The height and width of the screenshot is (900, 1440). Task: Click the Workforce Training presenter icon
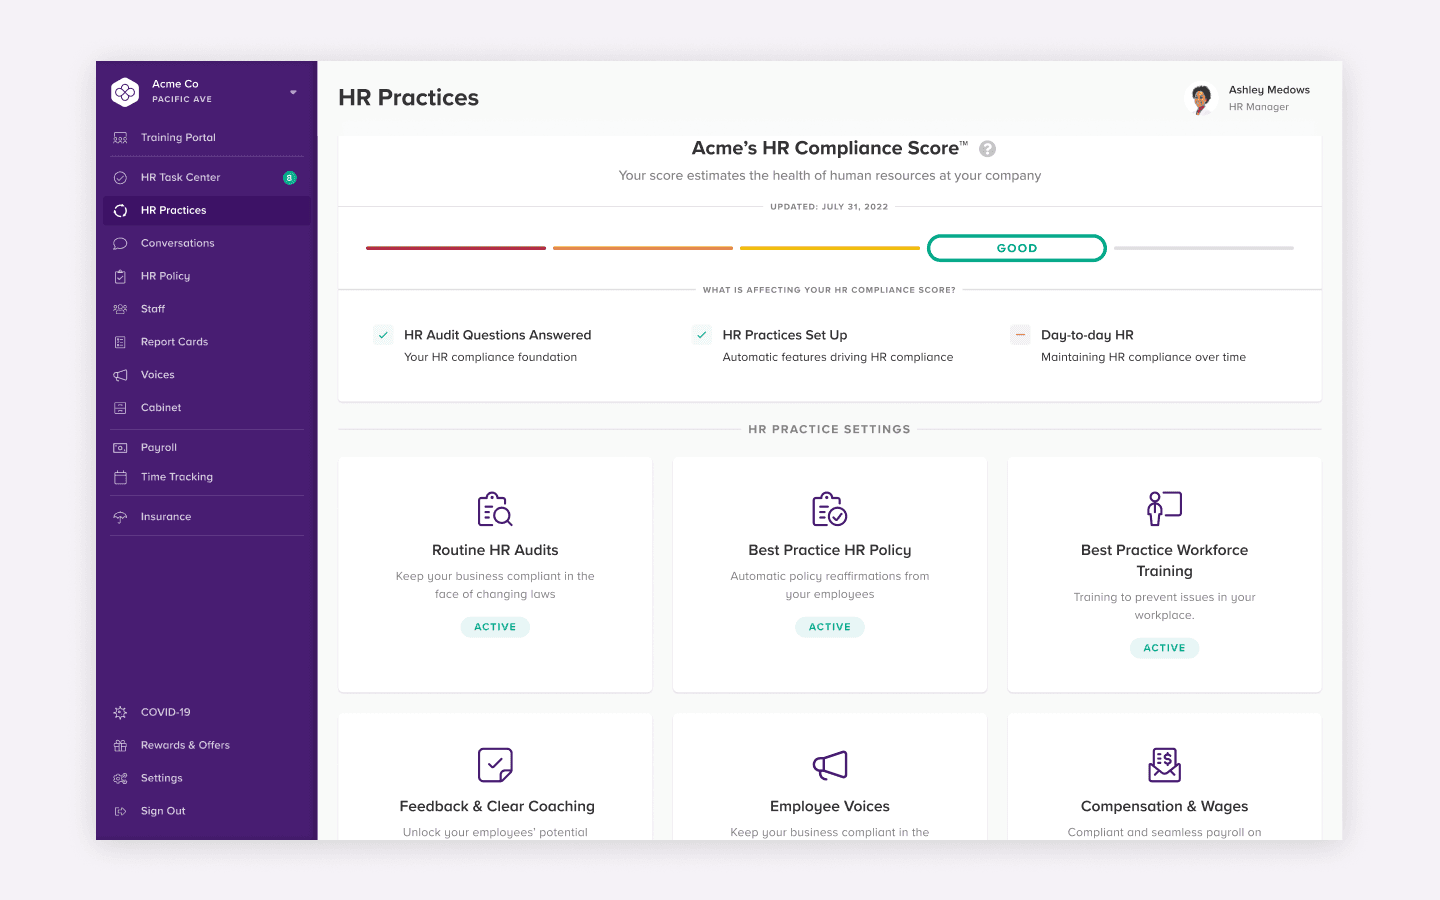click(1164, 508)
